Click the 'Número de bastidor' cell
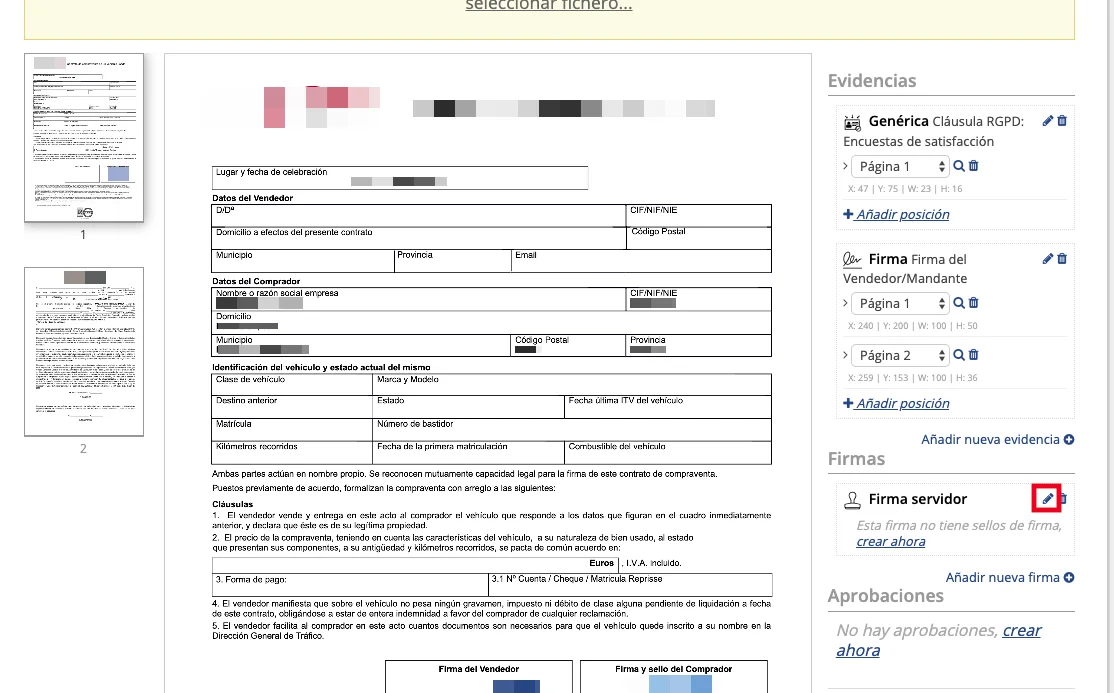The height and width of the screenshot is (693, 1114). click(572, 429)
